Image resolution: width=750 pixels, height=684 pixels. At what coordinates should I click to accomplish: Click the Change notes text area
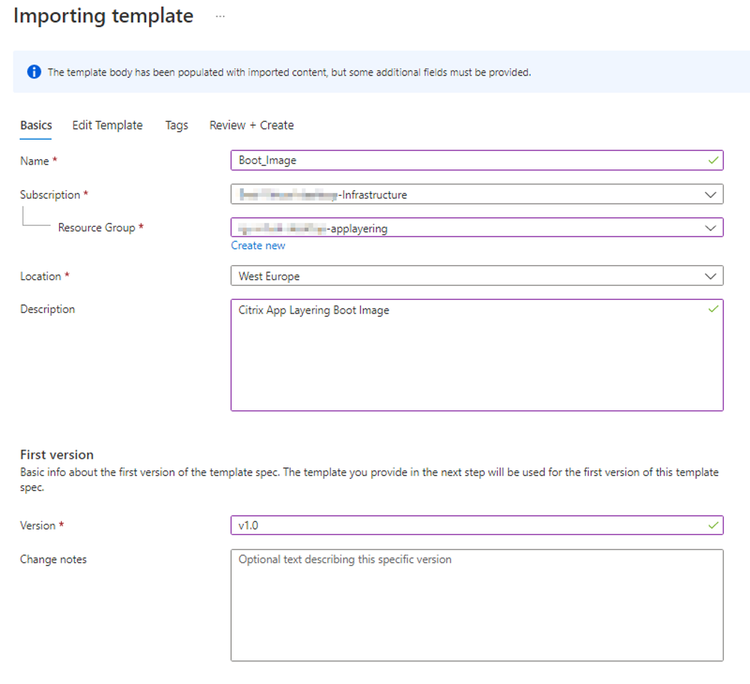click(x=477, y=605)
